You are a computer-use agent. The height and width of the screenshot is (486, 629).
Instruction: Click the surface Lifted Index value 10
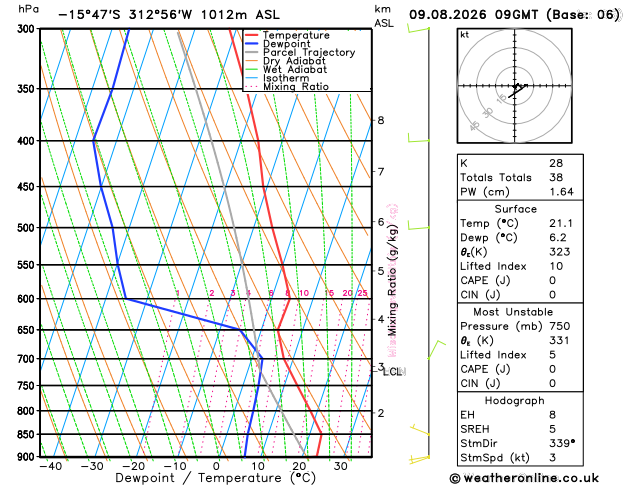[x=556, y=266]
